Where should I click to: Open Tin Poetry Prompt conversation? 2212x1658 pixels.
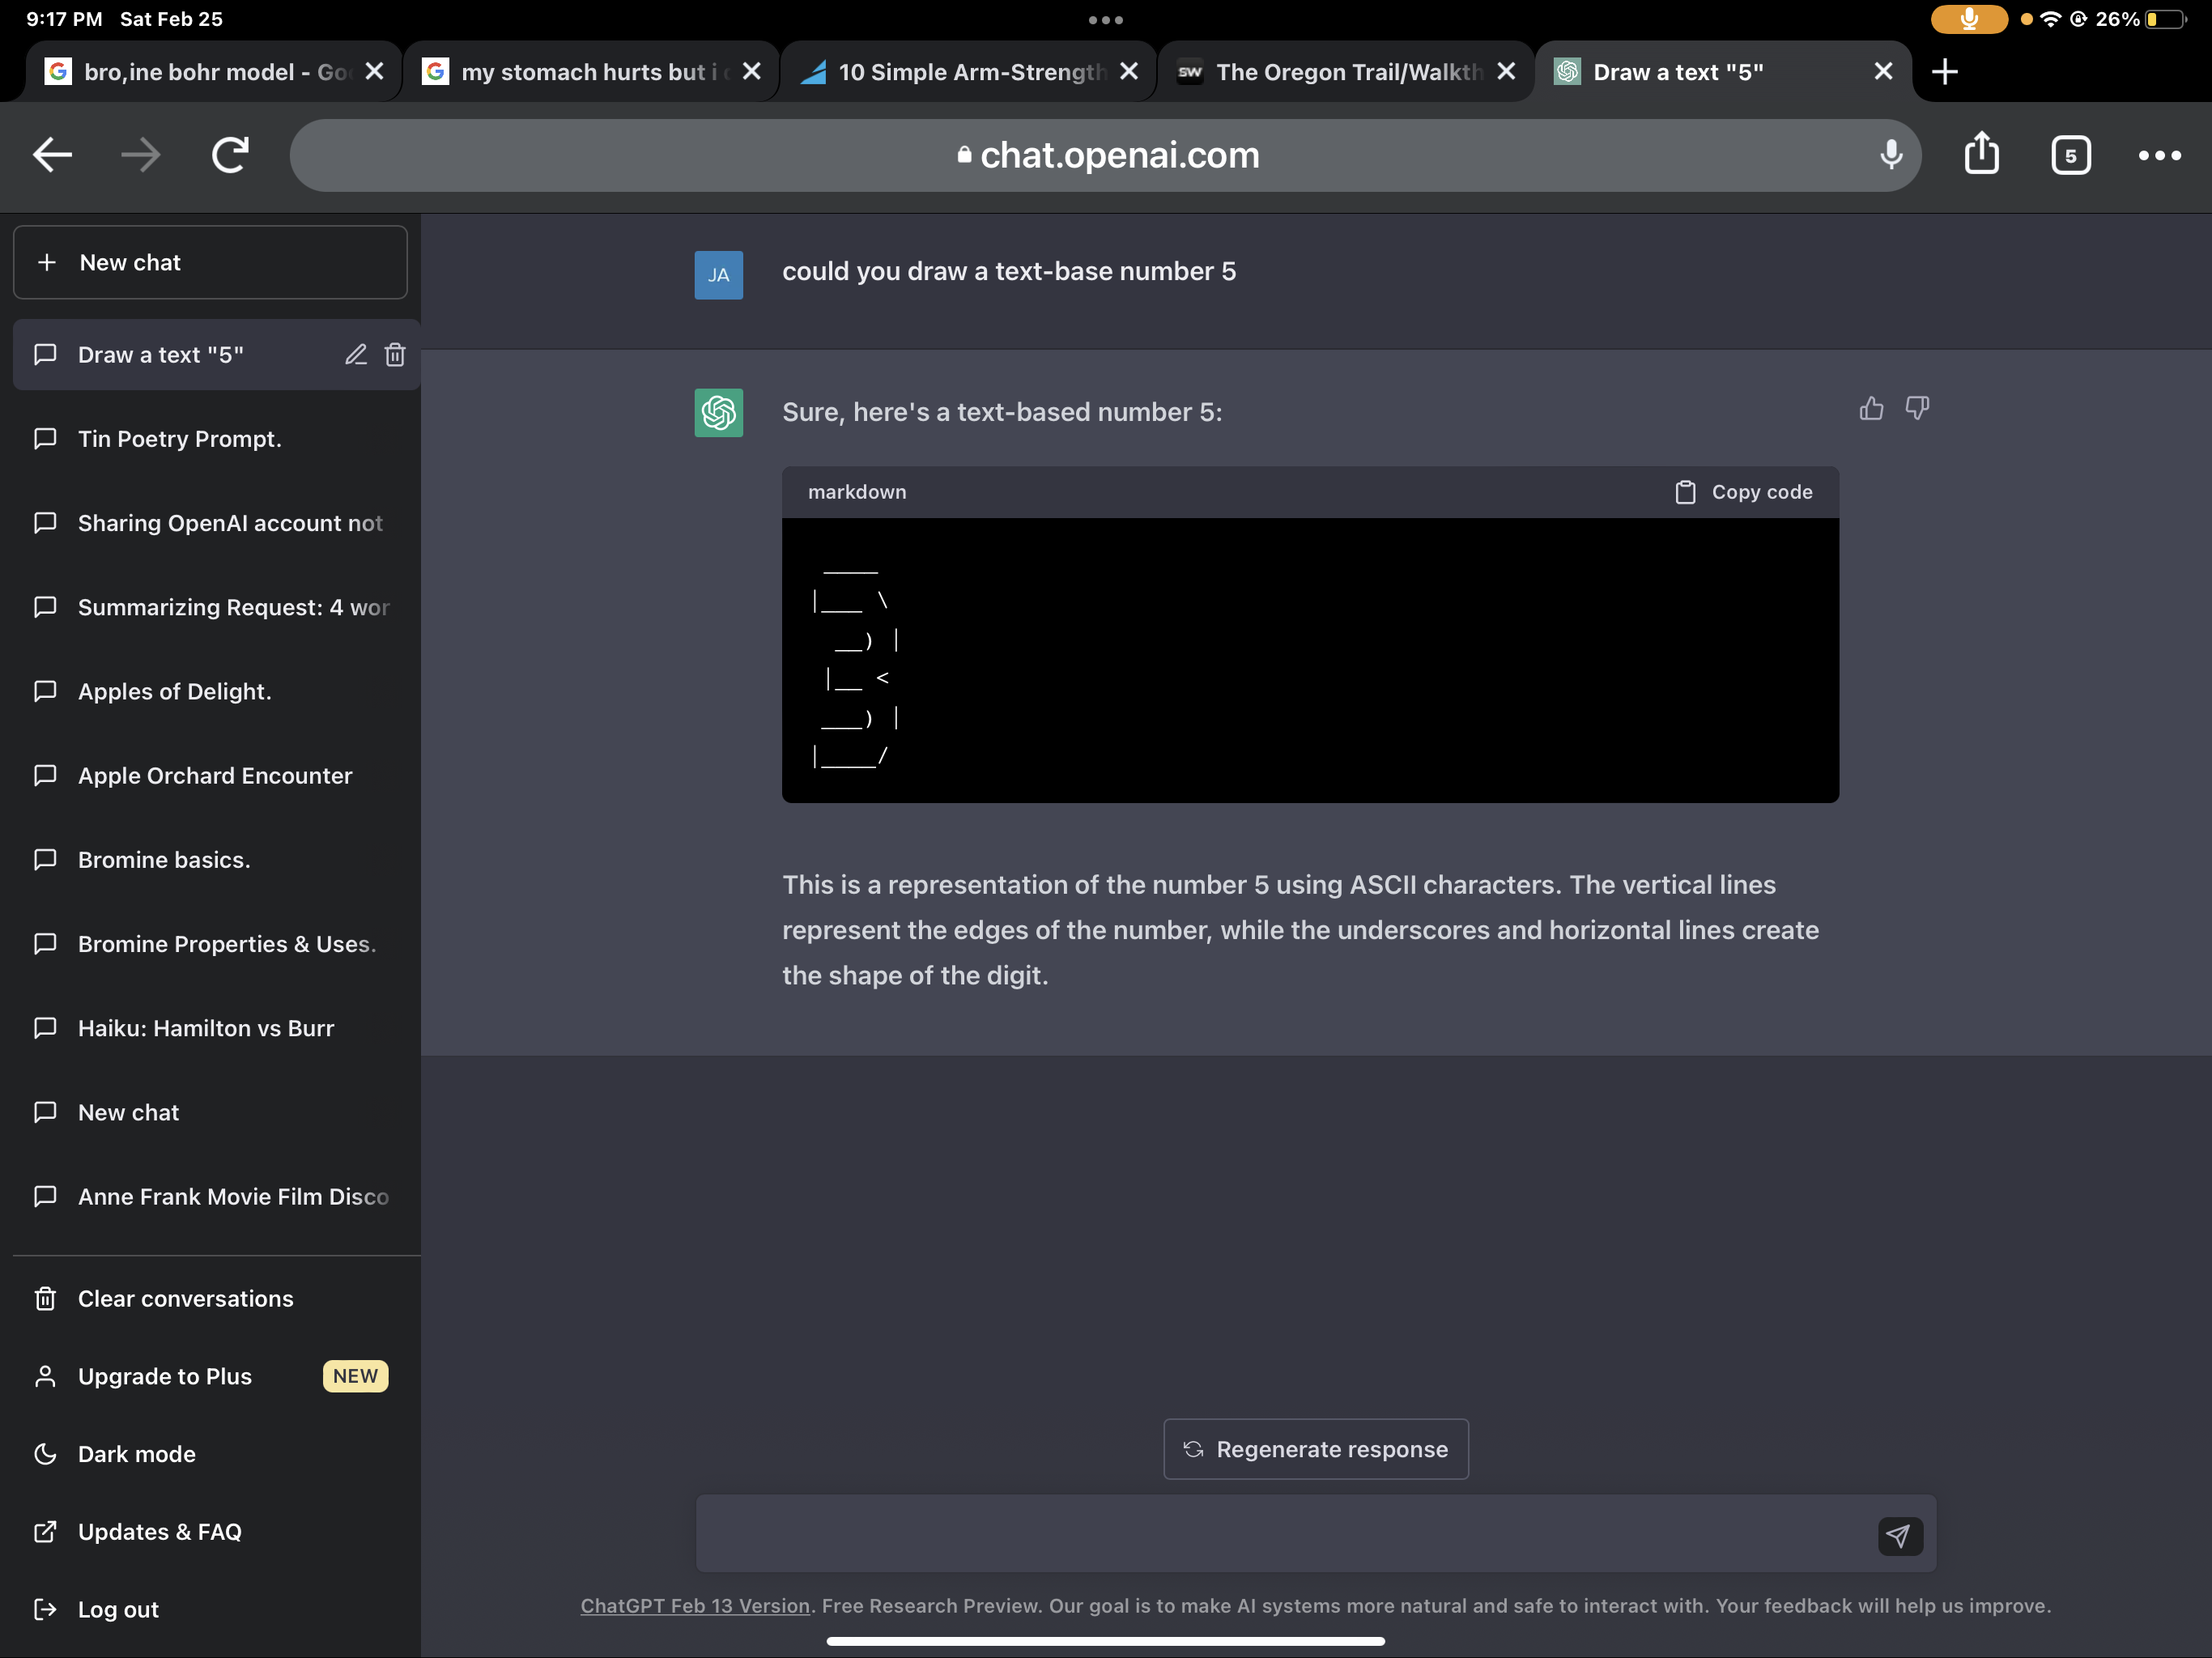coord(180,439)
